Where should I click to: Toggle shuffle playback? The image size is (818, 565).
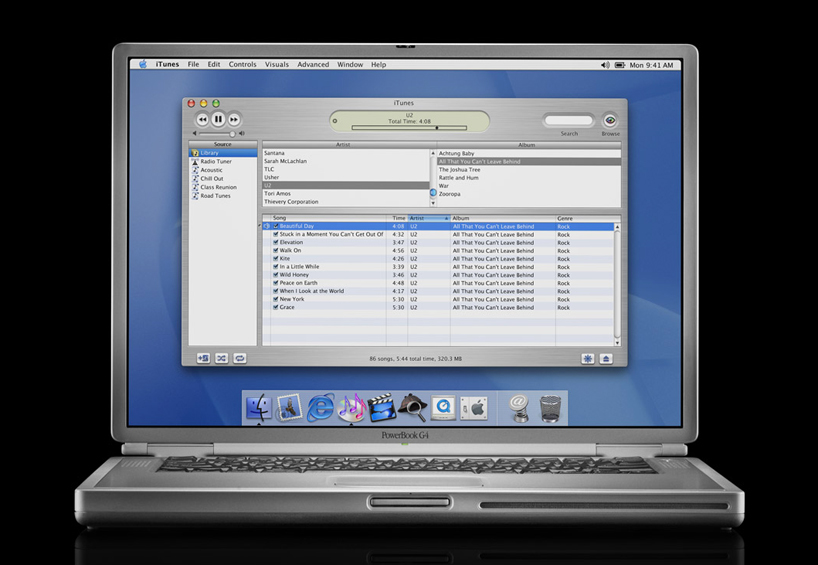point(222,358)
